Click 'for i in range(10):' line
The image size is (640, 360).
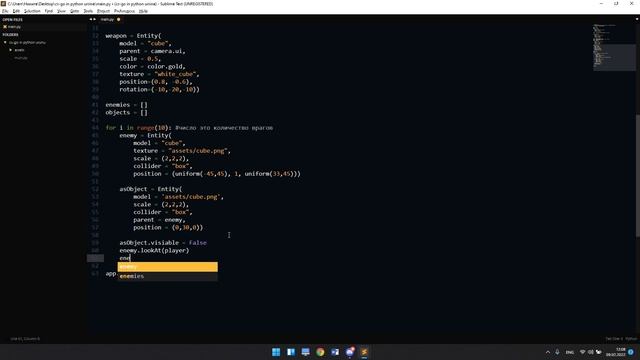(137, 128)
